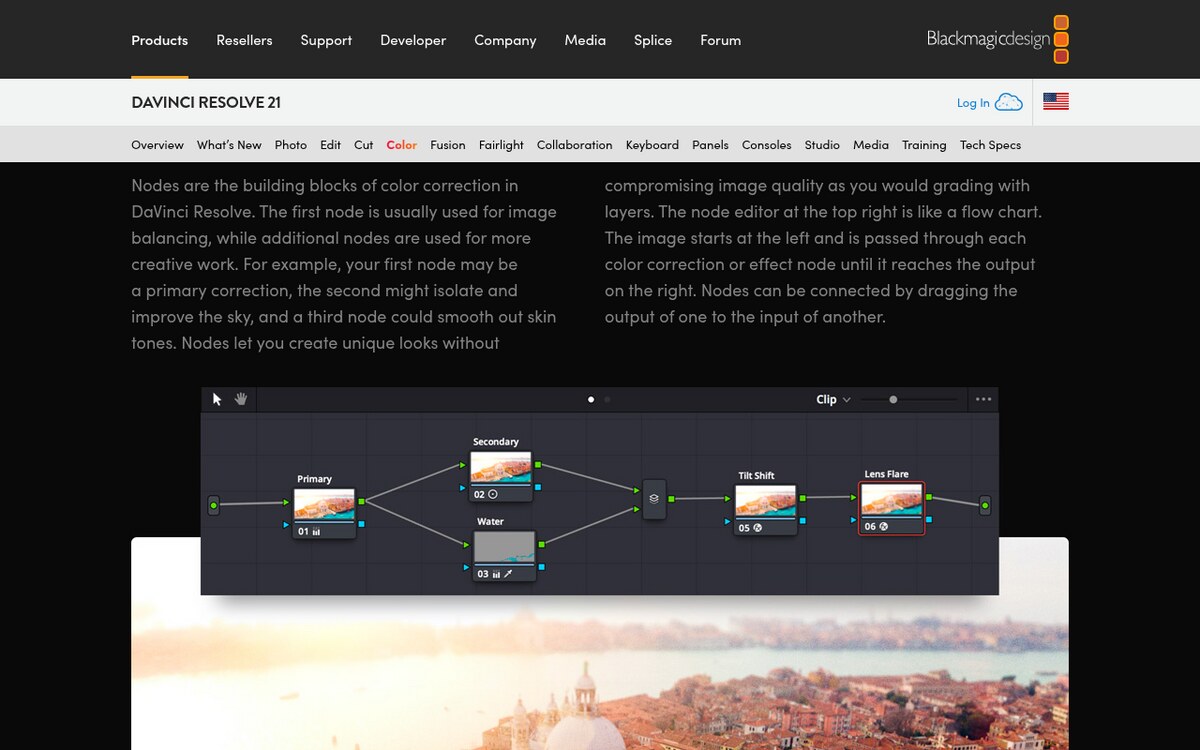1200x750 pixels.
Task: Go to the Keyboard tab
Action: (x=652, y=145)
